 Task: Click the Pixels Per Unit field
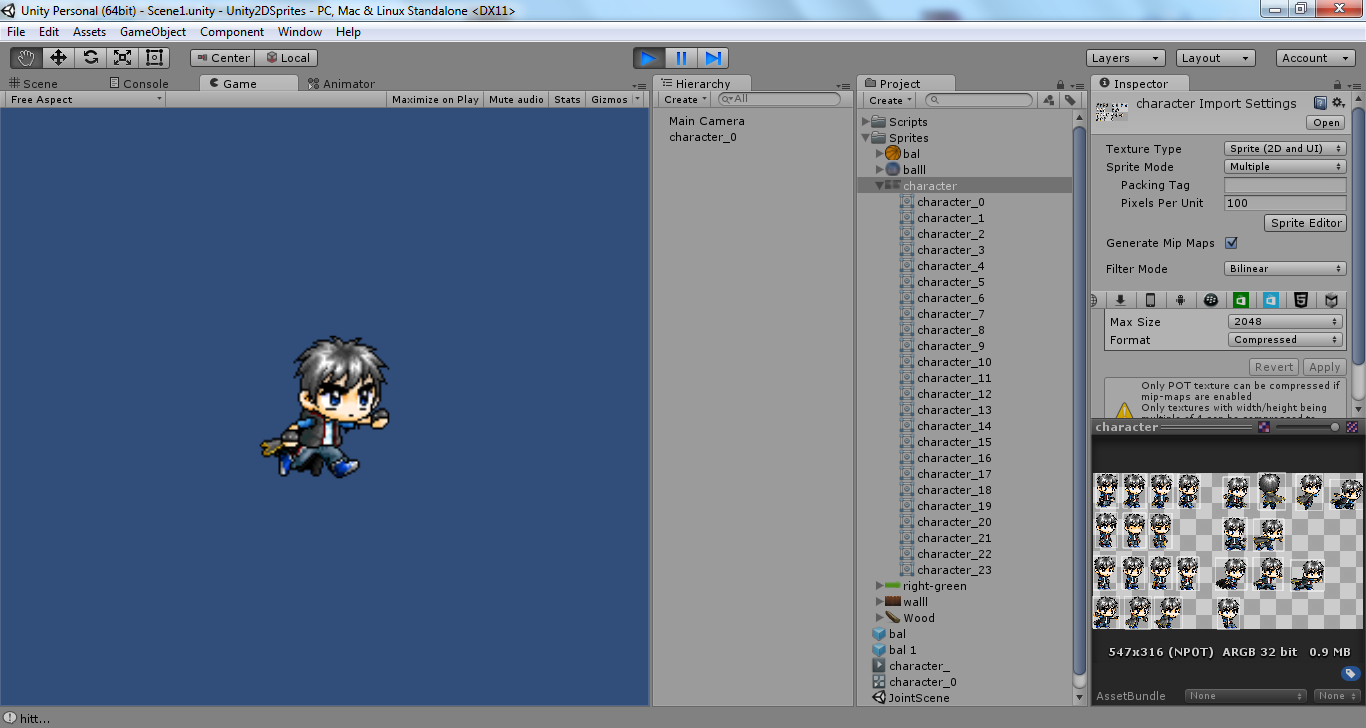pos(1285,203)
